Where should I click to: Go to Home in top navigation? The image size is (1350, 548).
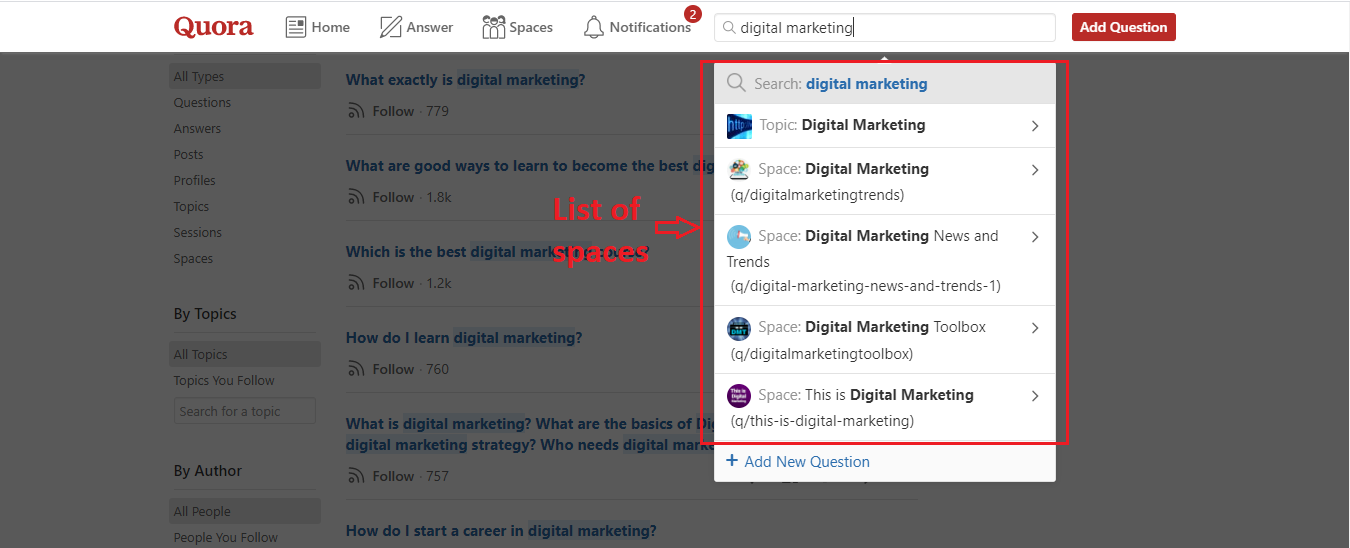318,27
